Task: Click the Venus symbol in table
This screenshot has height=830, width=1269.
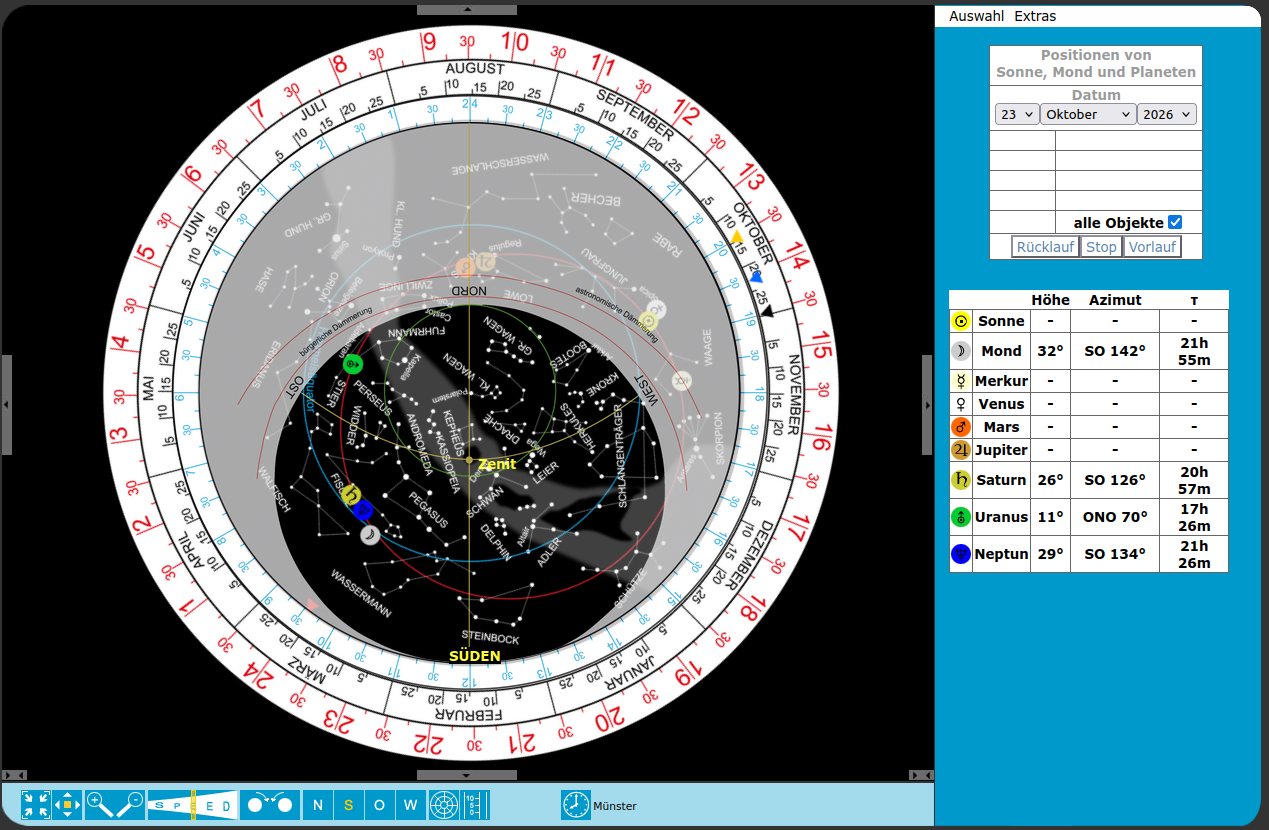Action: (961, 404)
